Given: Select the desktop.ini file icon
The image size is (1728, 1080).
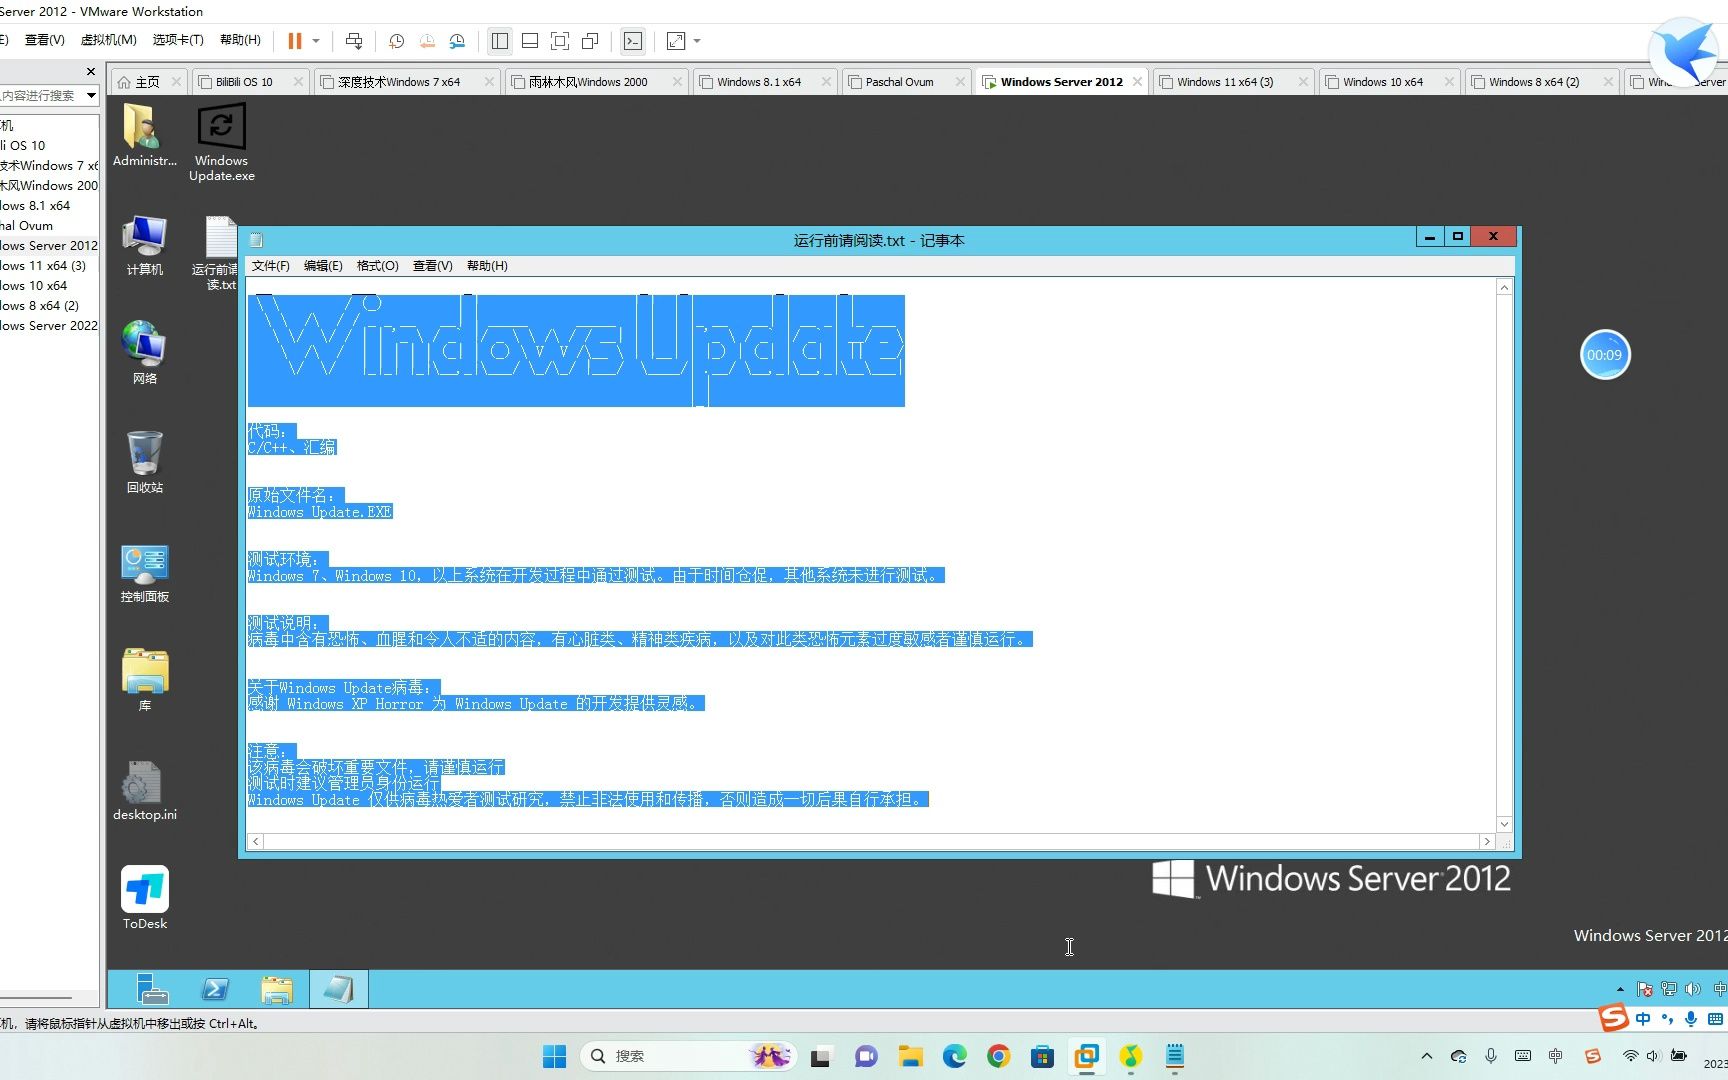Looking at the screenshot, I should (144, 790).
